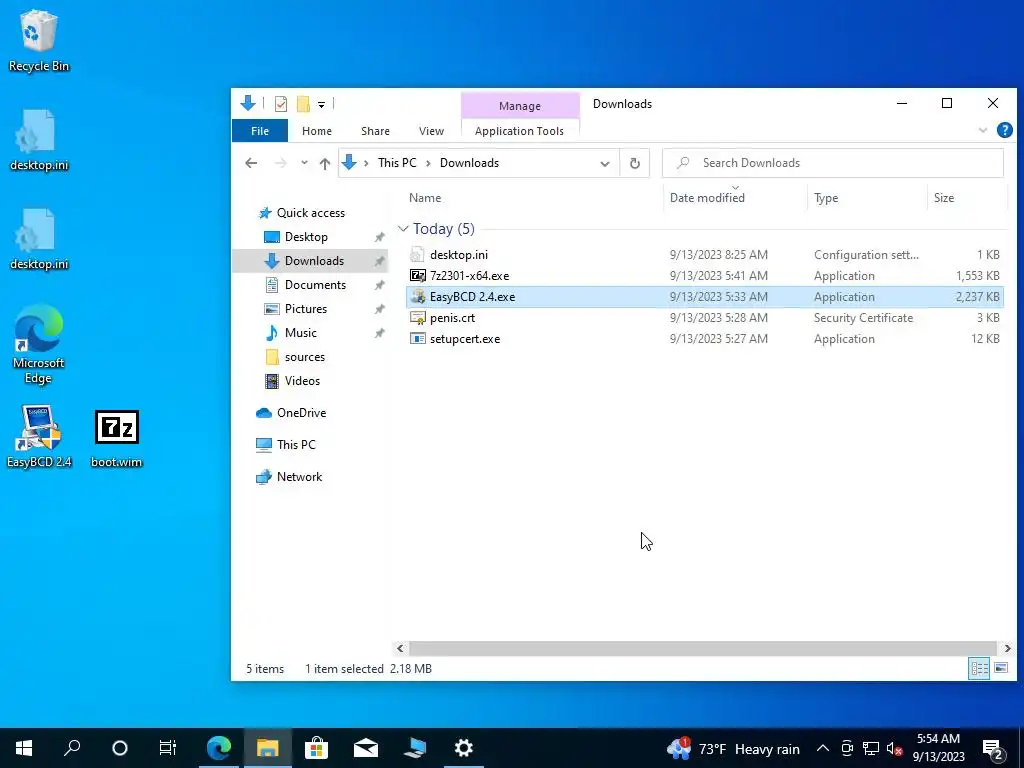1024x768 pixels.
Task: Open taskbar Search
Action: tap(72, 748)
